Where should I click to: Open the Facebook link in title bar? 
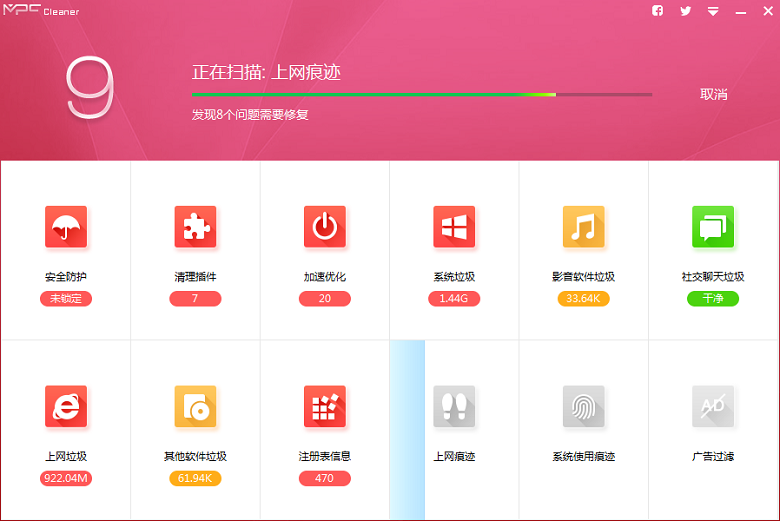coord(658,11)
